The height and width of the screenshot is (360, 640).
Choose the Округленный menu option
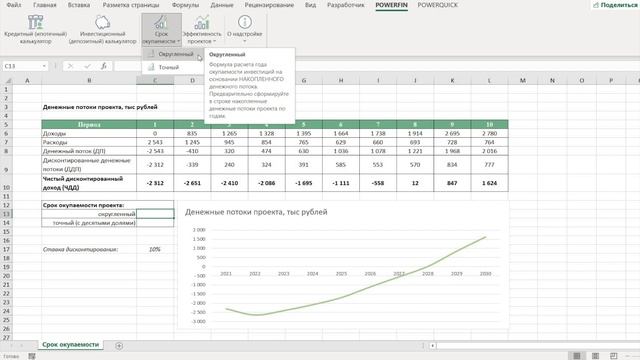click(x=173, y=54)
